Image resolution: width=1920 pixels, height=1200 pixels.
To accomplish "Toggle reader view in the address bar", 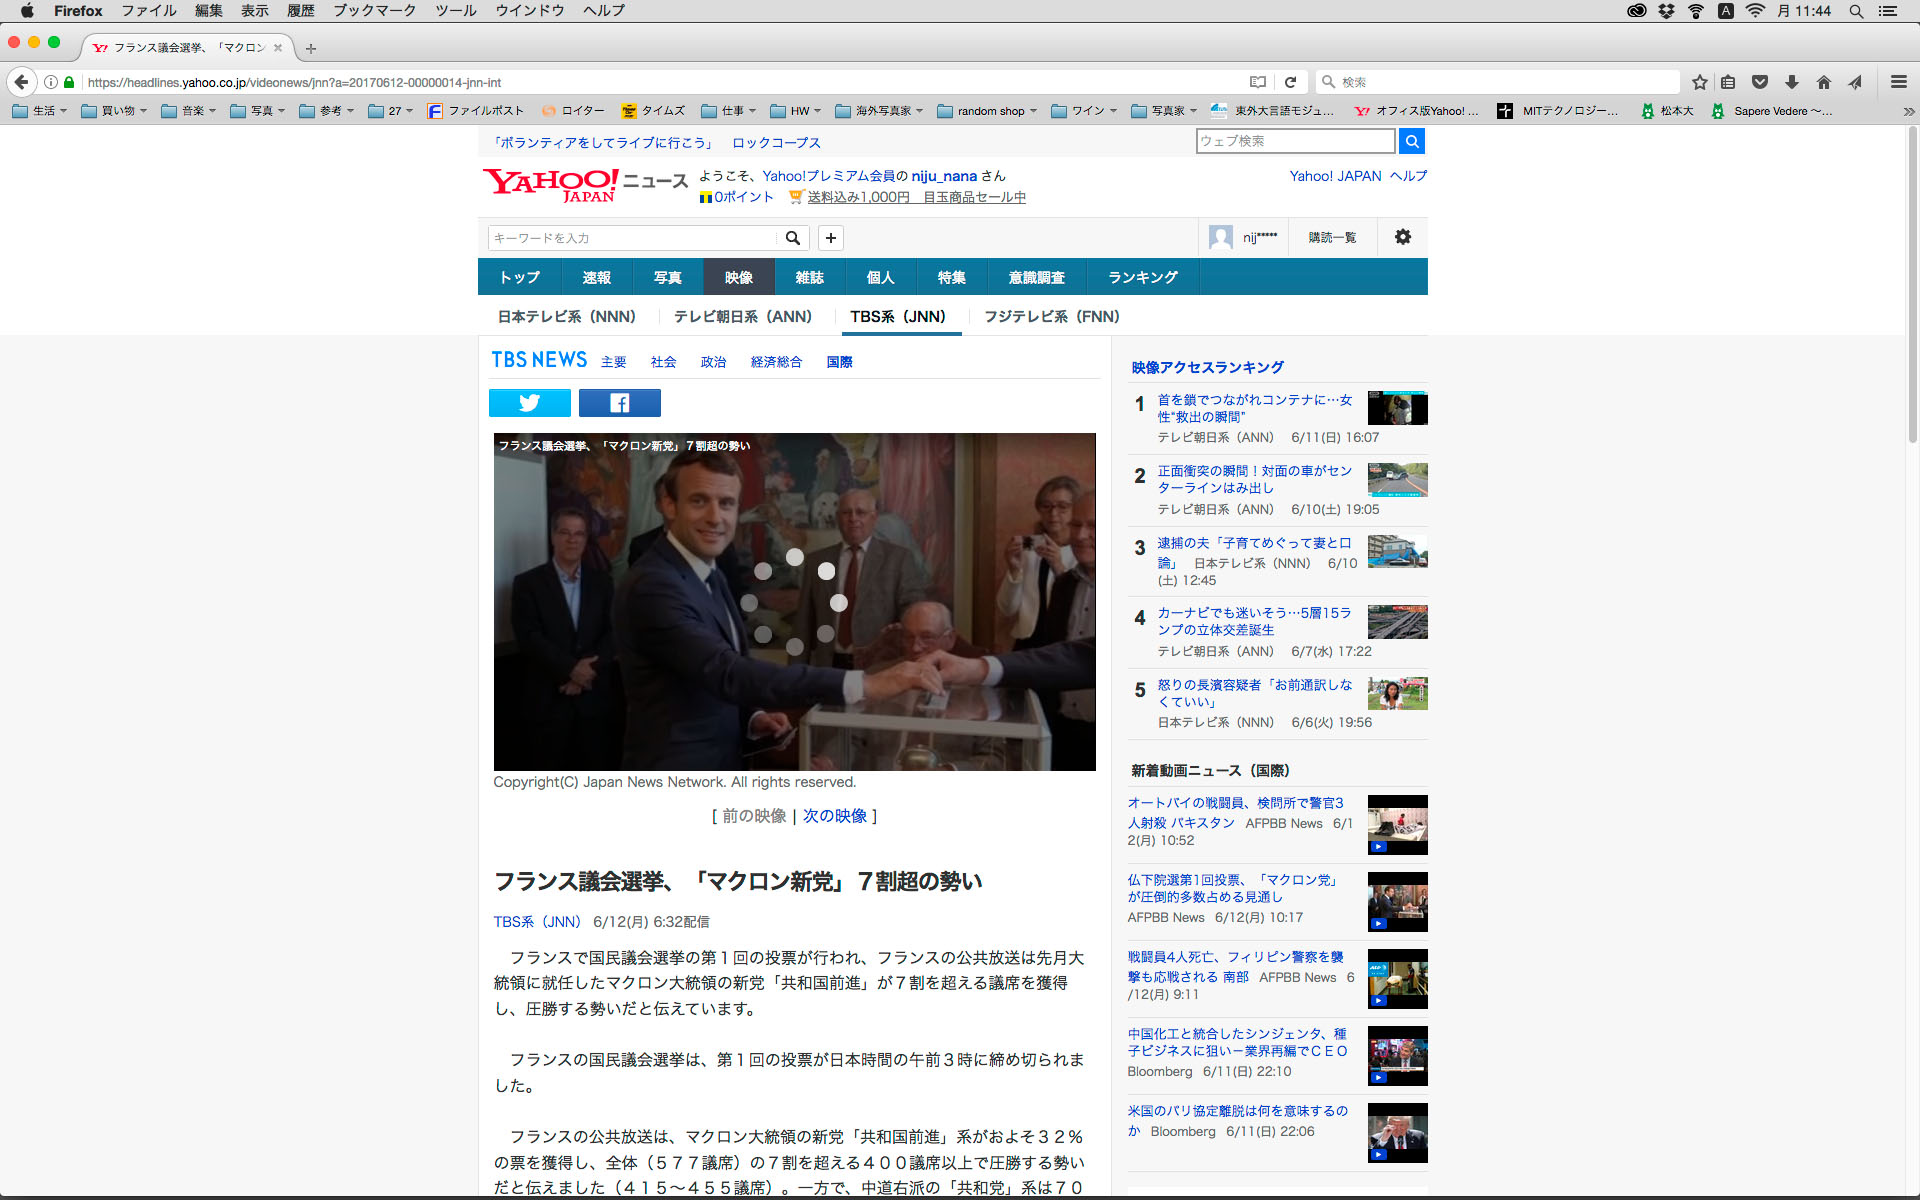I will 1257,82.
